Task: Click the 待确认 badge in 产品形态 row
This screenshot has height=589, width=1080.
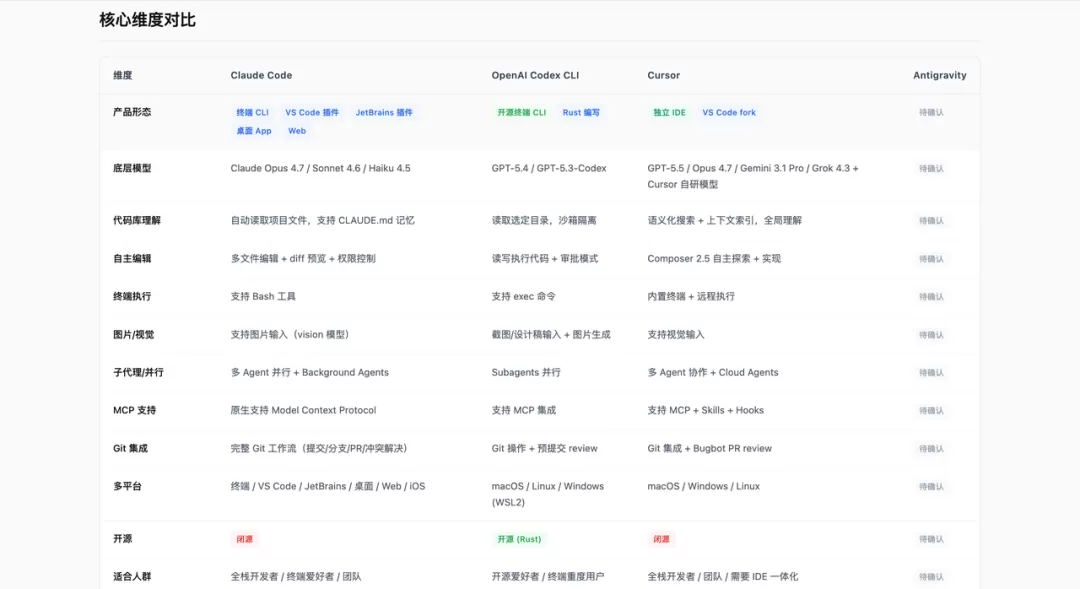Action: pyautogui.click(x=931, y=112)
